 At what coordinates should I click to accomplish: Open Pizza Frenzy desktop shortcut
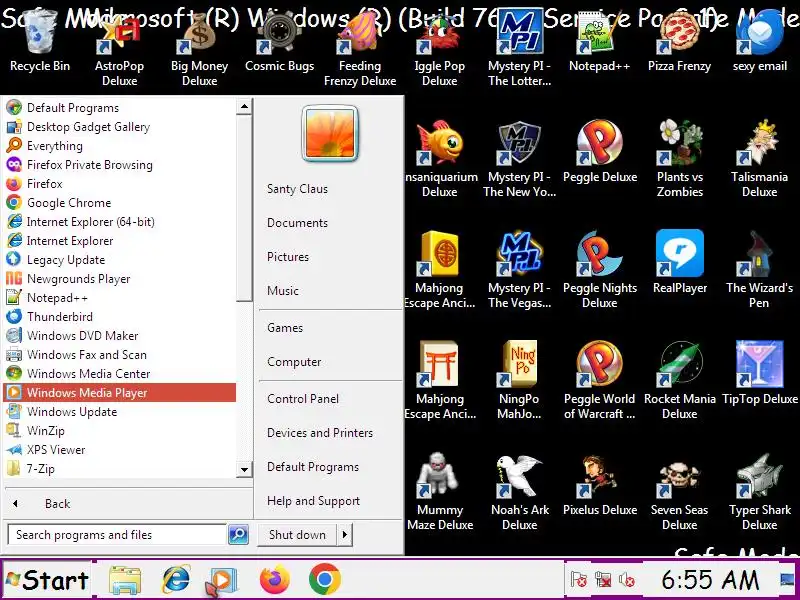[x=679, y=43]
